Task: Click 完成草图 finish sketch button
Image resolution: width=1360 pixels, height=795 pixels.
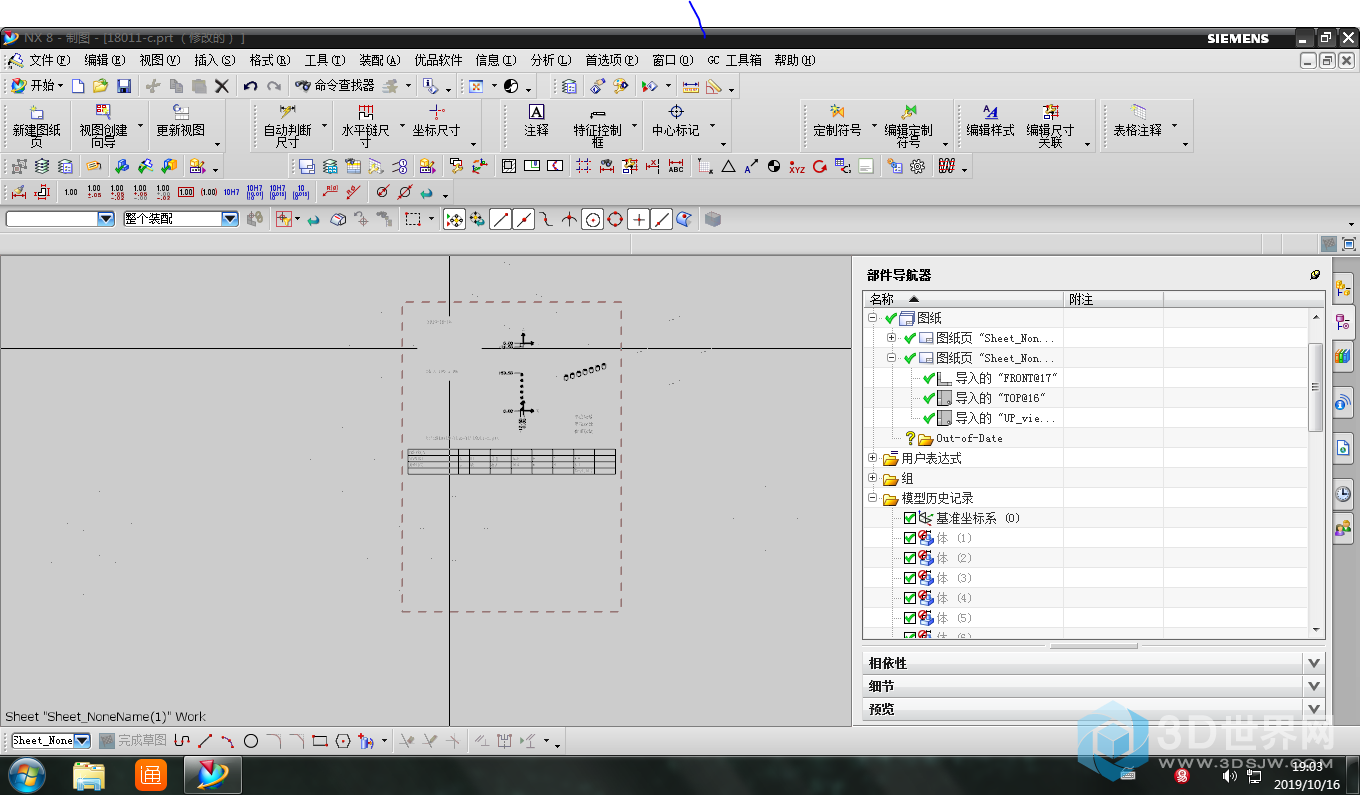Action: pyautogui.click(x=133, y=741)
